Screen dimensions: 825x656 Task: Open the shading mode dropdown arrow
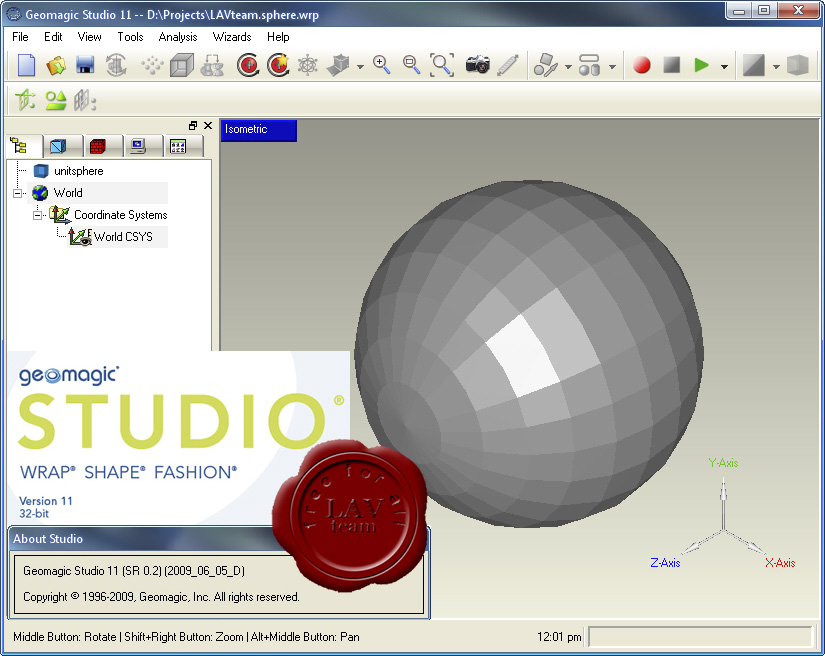coord(777,67)
